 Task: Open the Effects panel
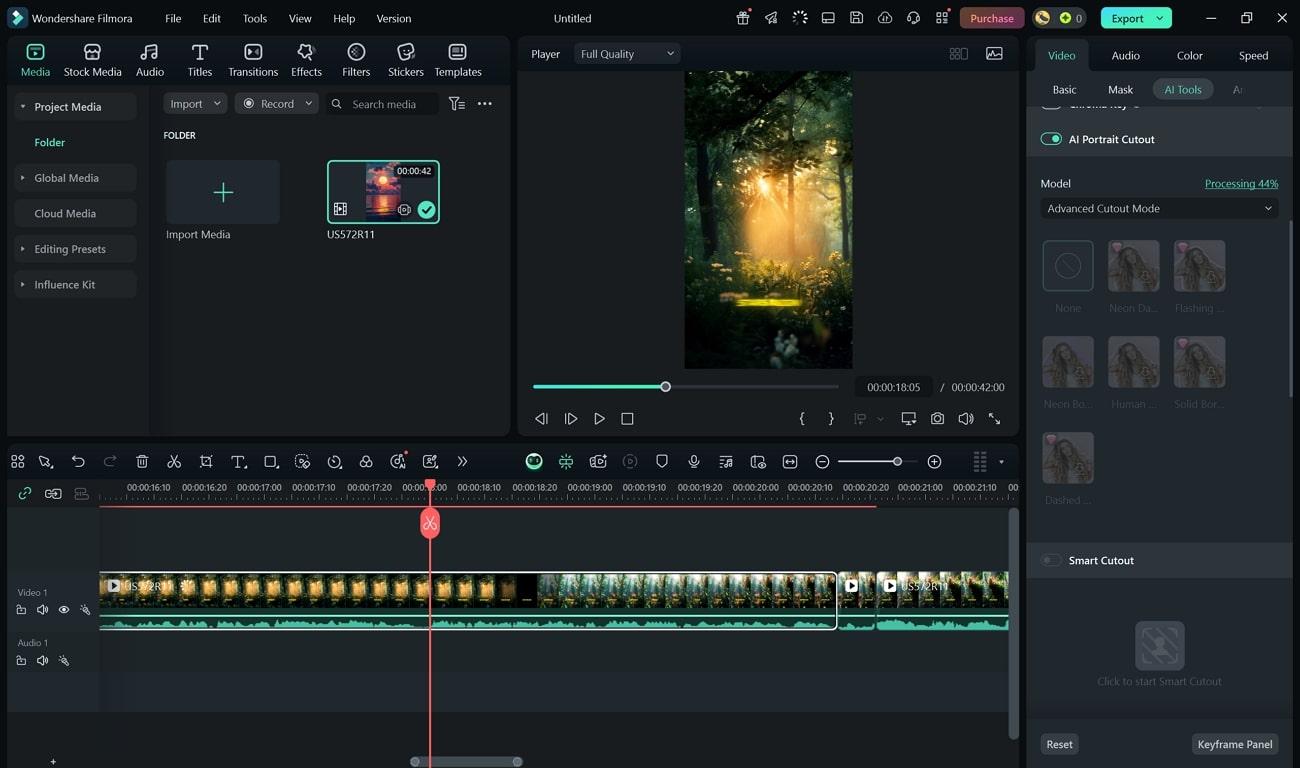(306, 60)
